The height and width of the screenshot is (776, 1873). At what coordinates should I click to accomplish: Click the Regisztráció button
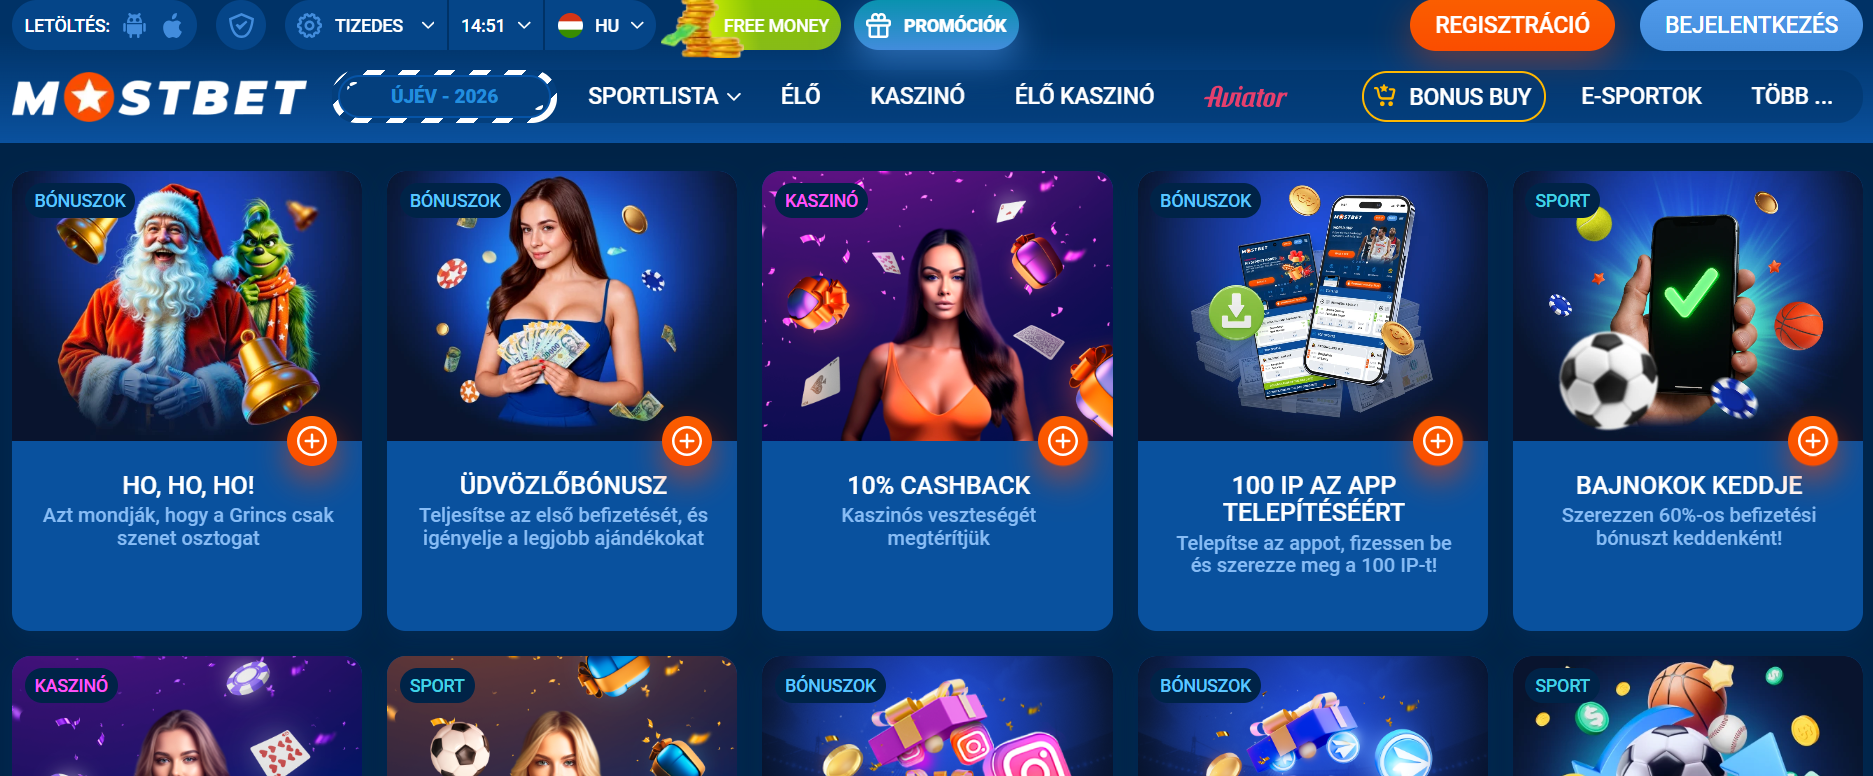pos(1512,25)
